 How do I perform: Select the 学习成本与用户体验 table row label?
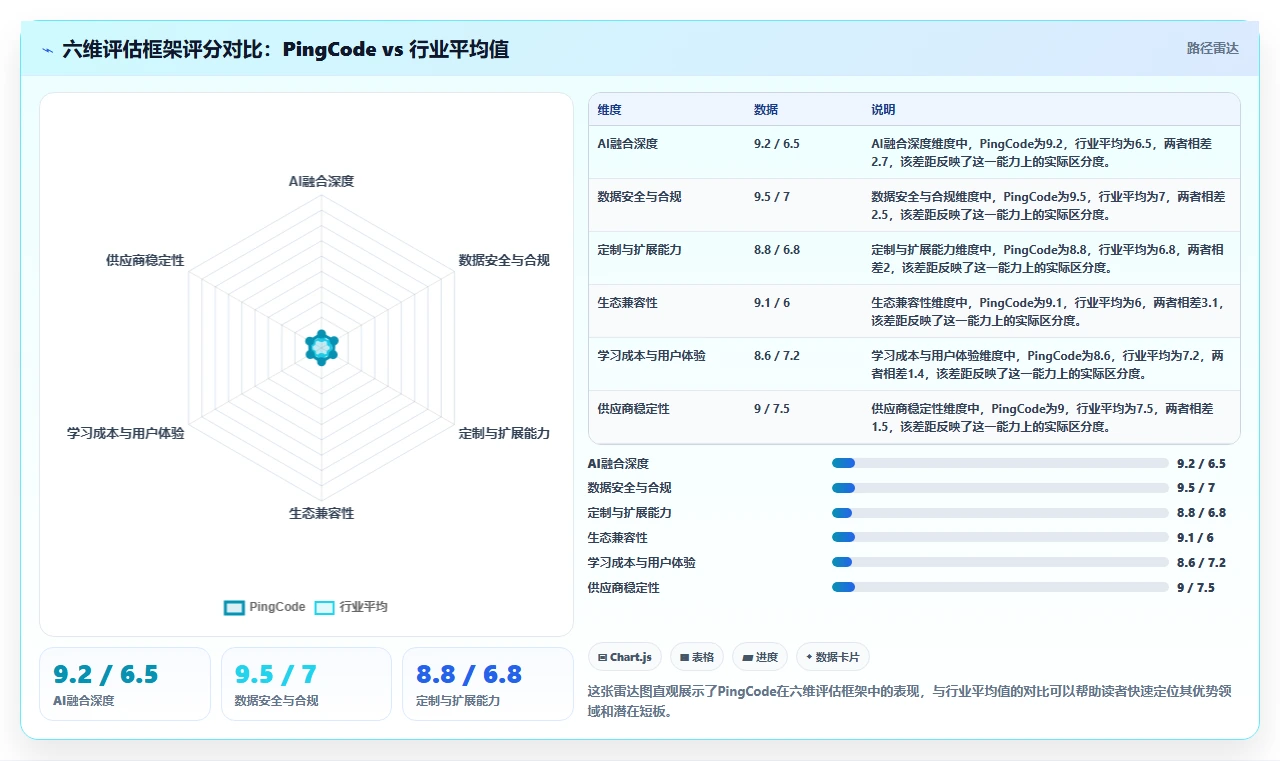pos(651,356)
